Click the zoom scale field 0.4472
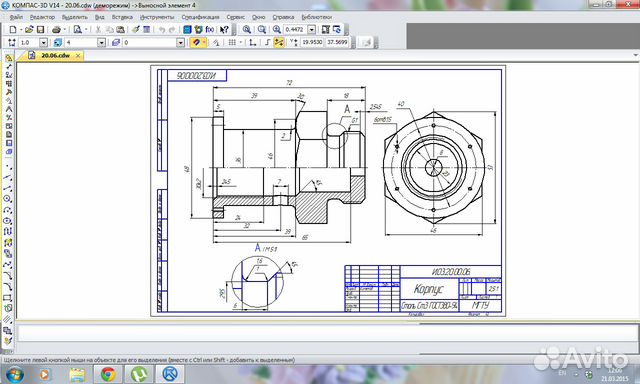This screenshot has width=640, height=384. click(x=295, y=29)
